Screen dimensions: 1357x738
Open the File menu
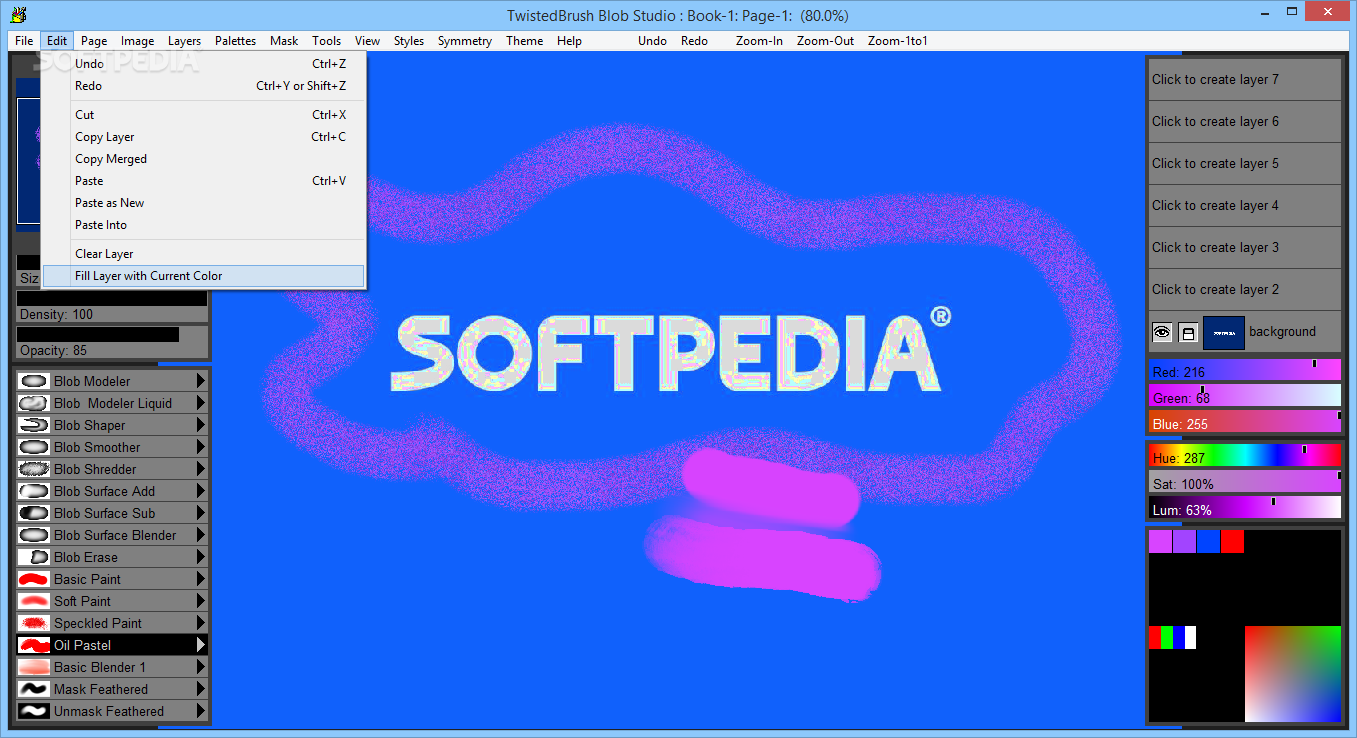25,41
